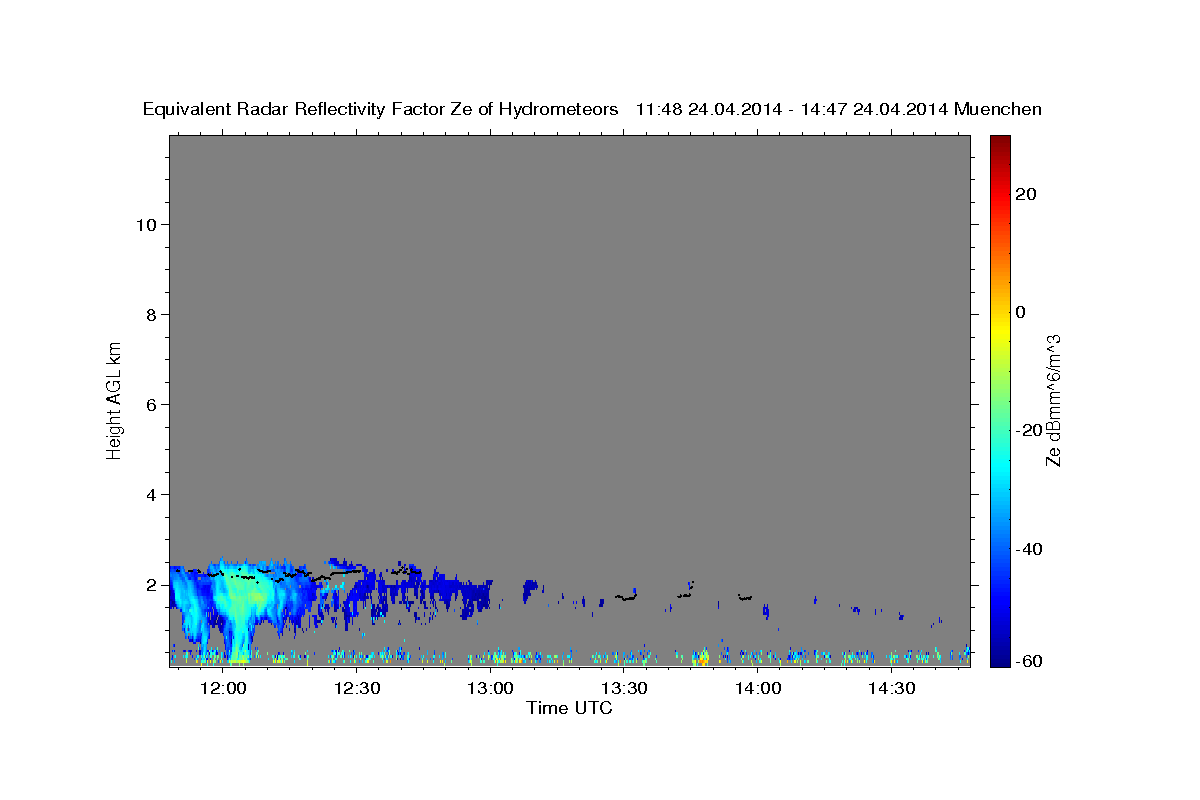Click the '14:00' time tick label
The image size is (1200, 800).
(758, 689)
